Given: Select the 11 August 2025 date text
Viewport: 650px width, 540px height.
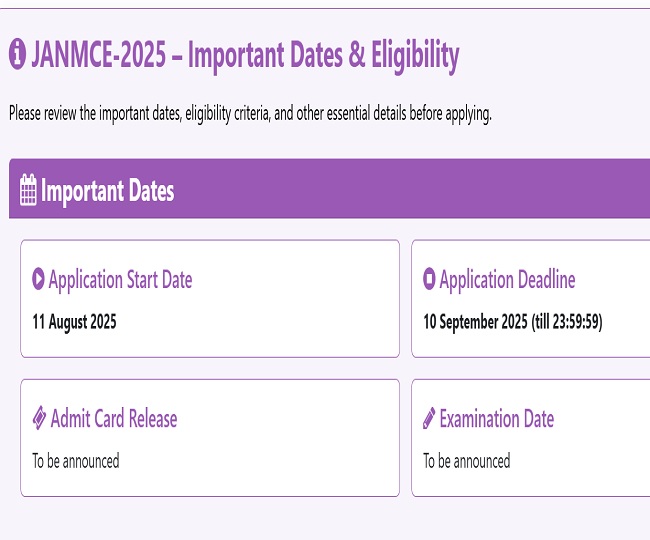Looking at the screenshot, I should pos(74,322).
